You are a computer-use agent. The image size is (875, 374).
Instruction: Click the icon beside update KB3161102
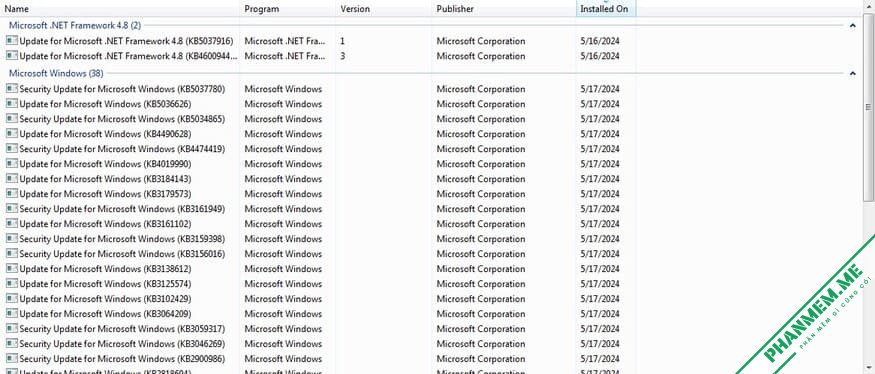pyautogui.click(x=12, y=224)
